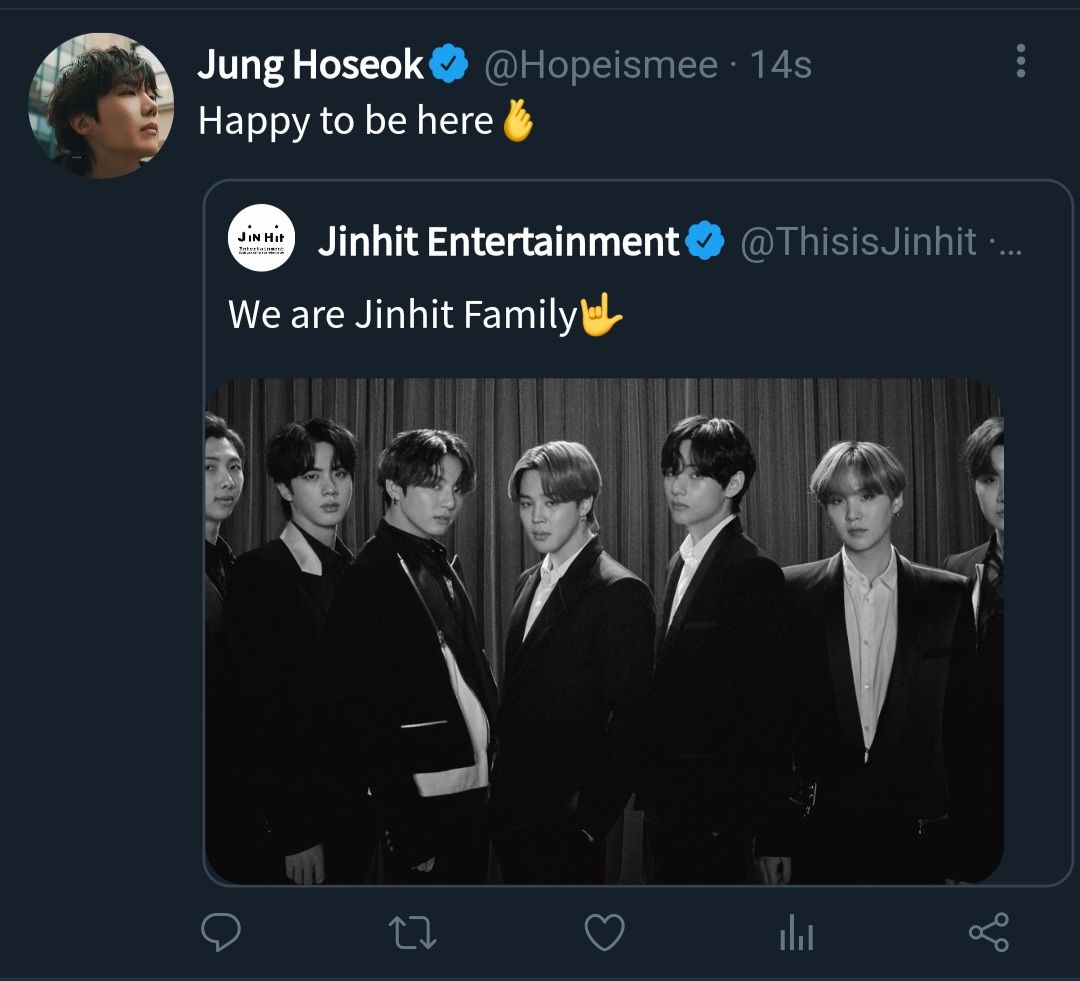The height and width of the screenshot is (981, 1080).
Task: Click the Happy to be here text
Action: [x=345, y=121]
